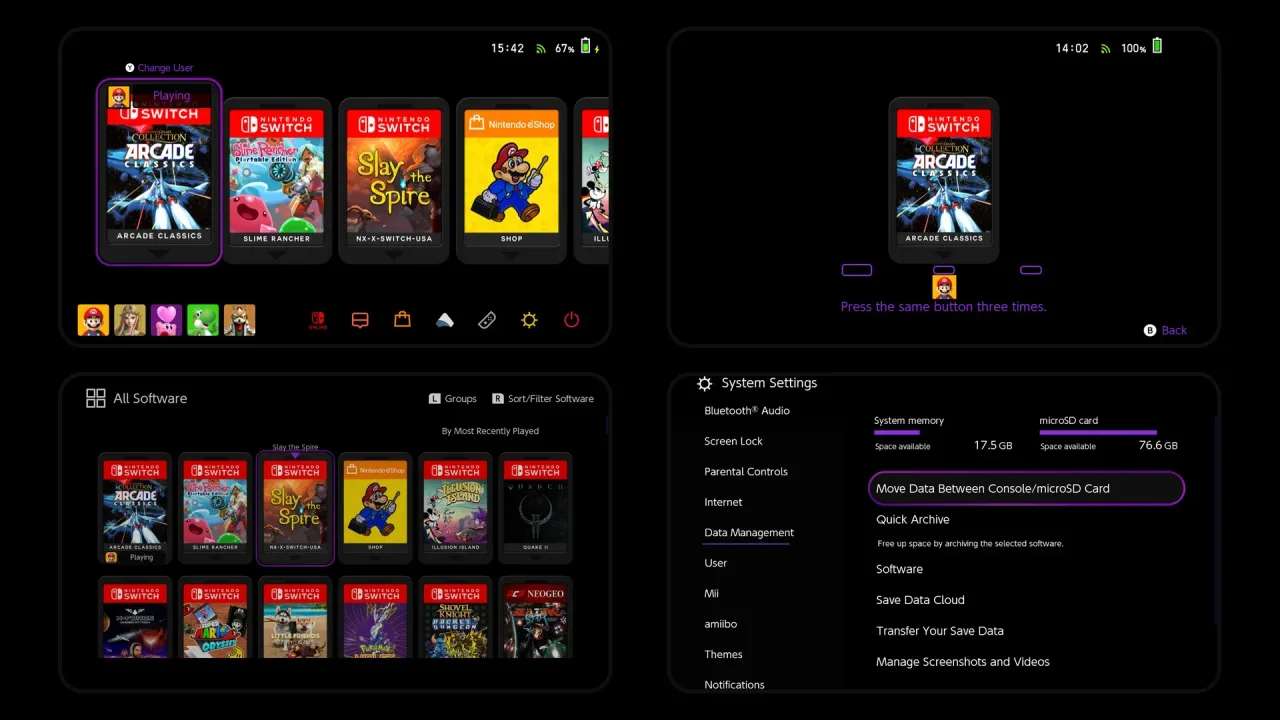This screenshot has height=720, width=1280.
Task: Open System Settings gear on the Home bar
Action: point(529,320)
